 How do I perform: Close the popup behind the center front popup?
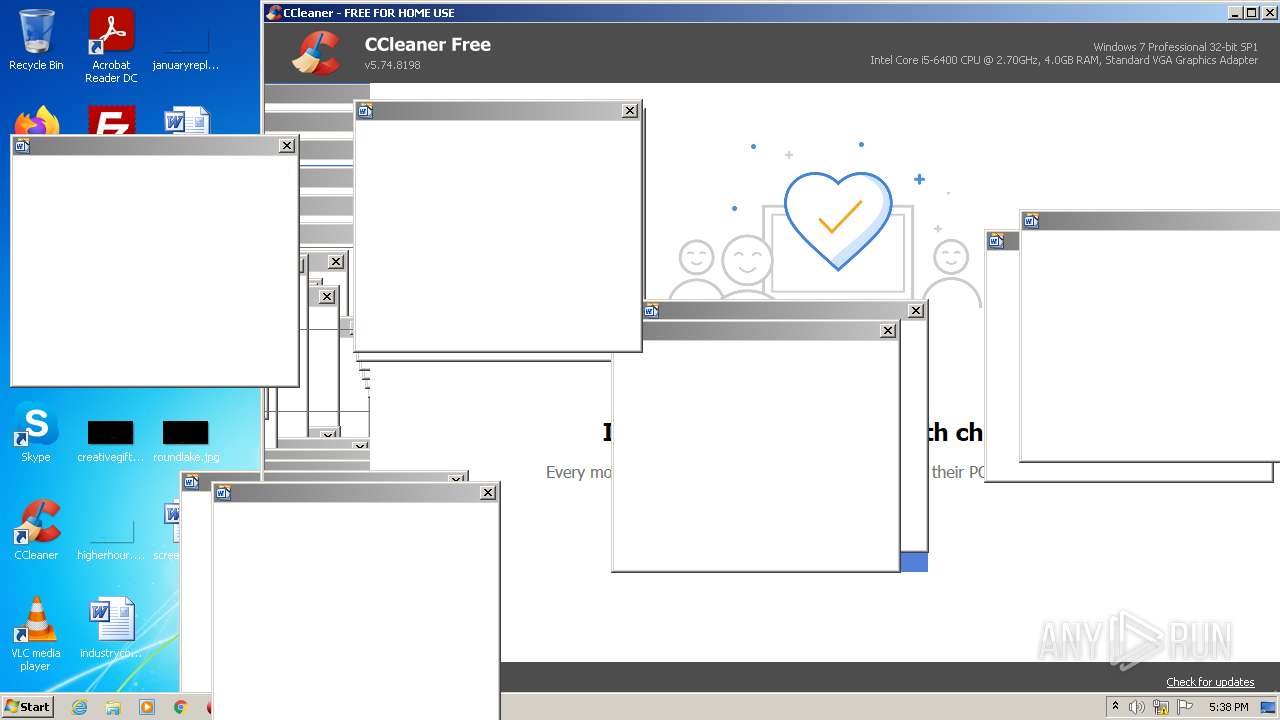tap(916, 311)
